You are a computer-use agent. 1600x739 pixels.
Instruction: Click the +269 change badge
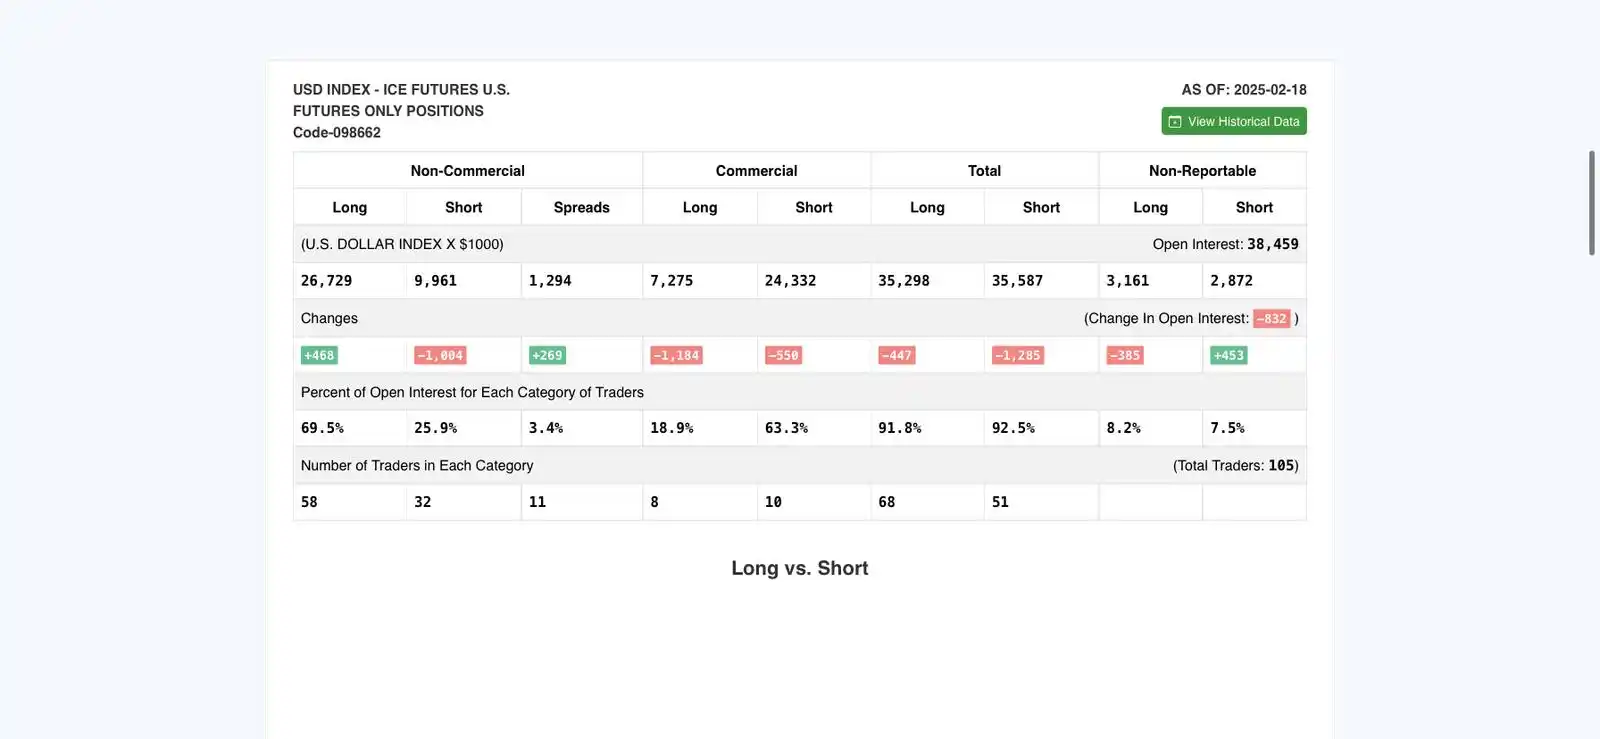547,355
